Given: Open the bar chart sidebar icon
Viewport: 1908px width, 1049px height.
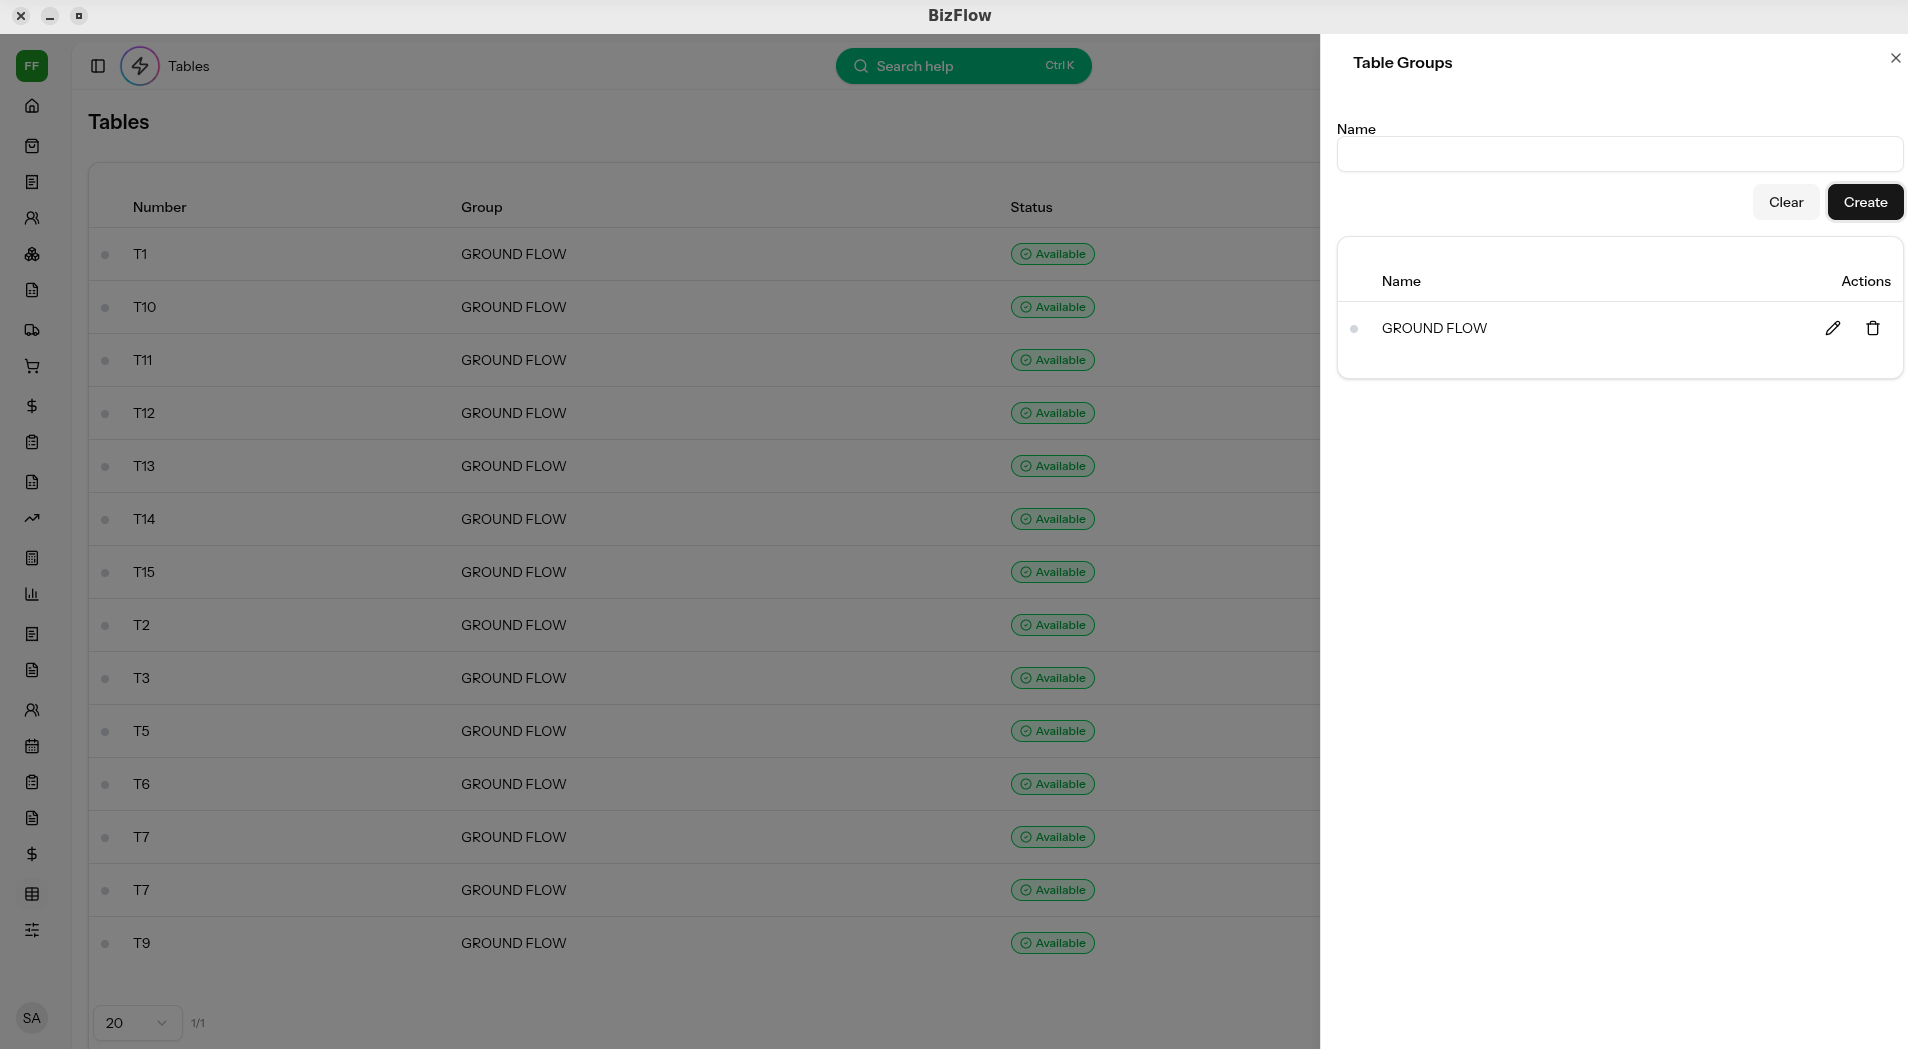Looking at the screenshot, I should point(32,594).
